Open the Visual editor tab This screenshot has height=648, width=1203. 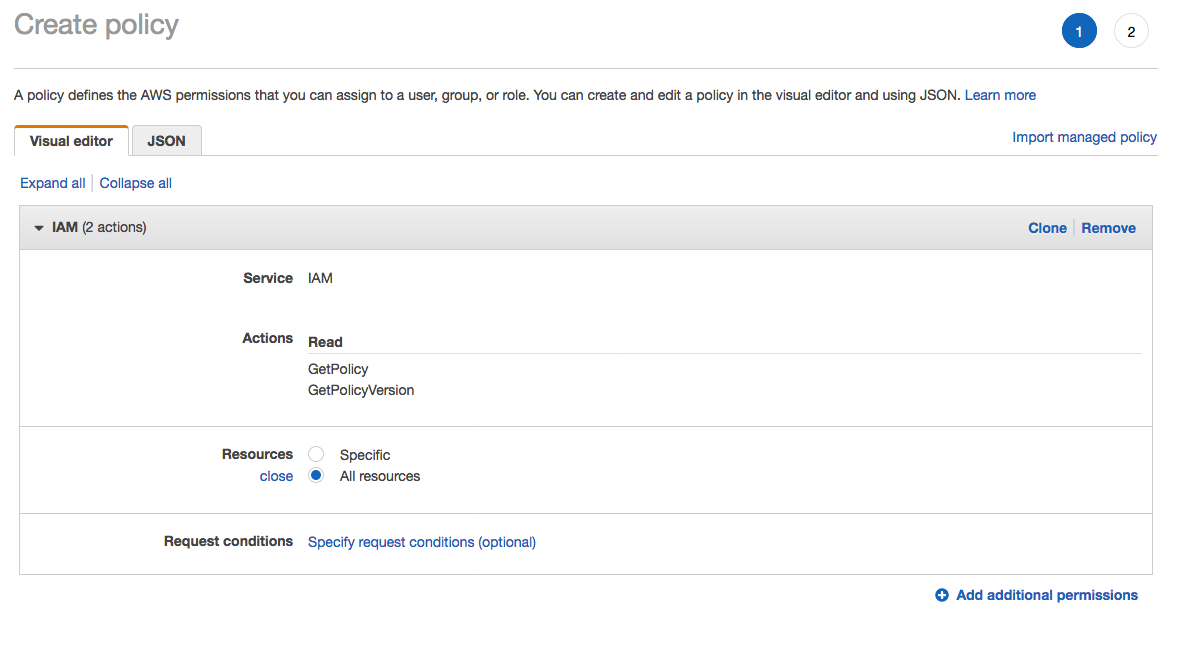71,141
